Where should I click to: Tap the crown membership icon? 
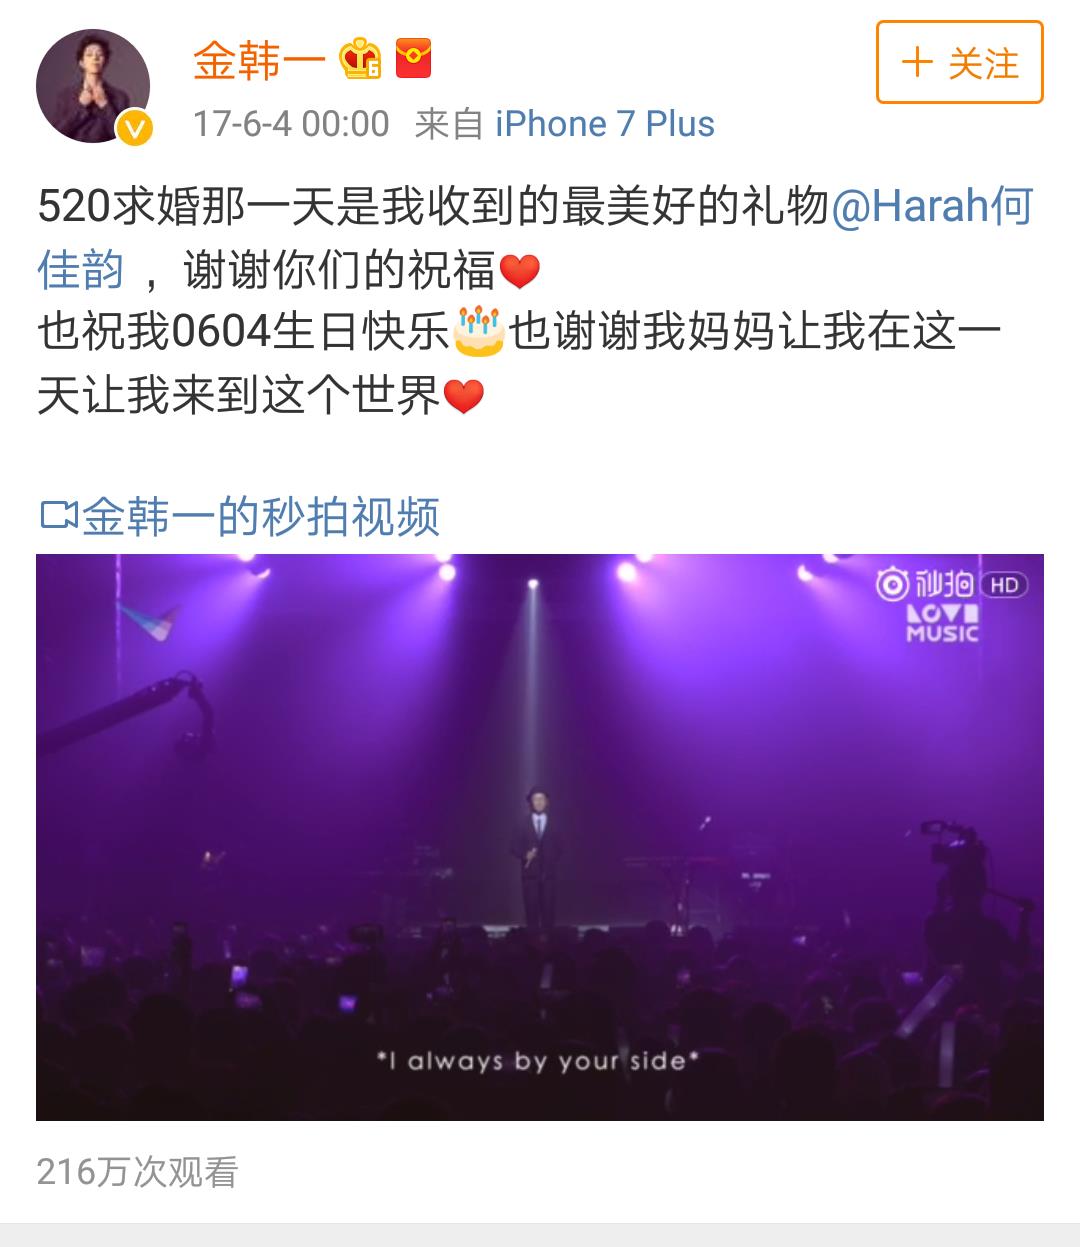(360, 59)
